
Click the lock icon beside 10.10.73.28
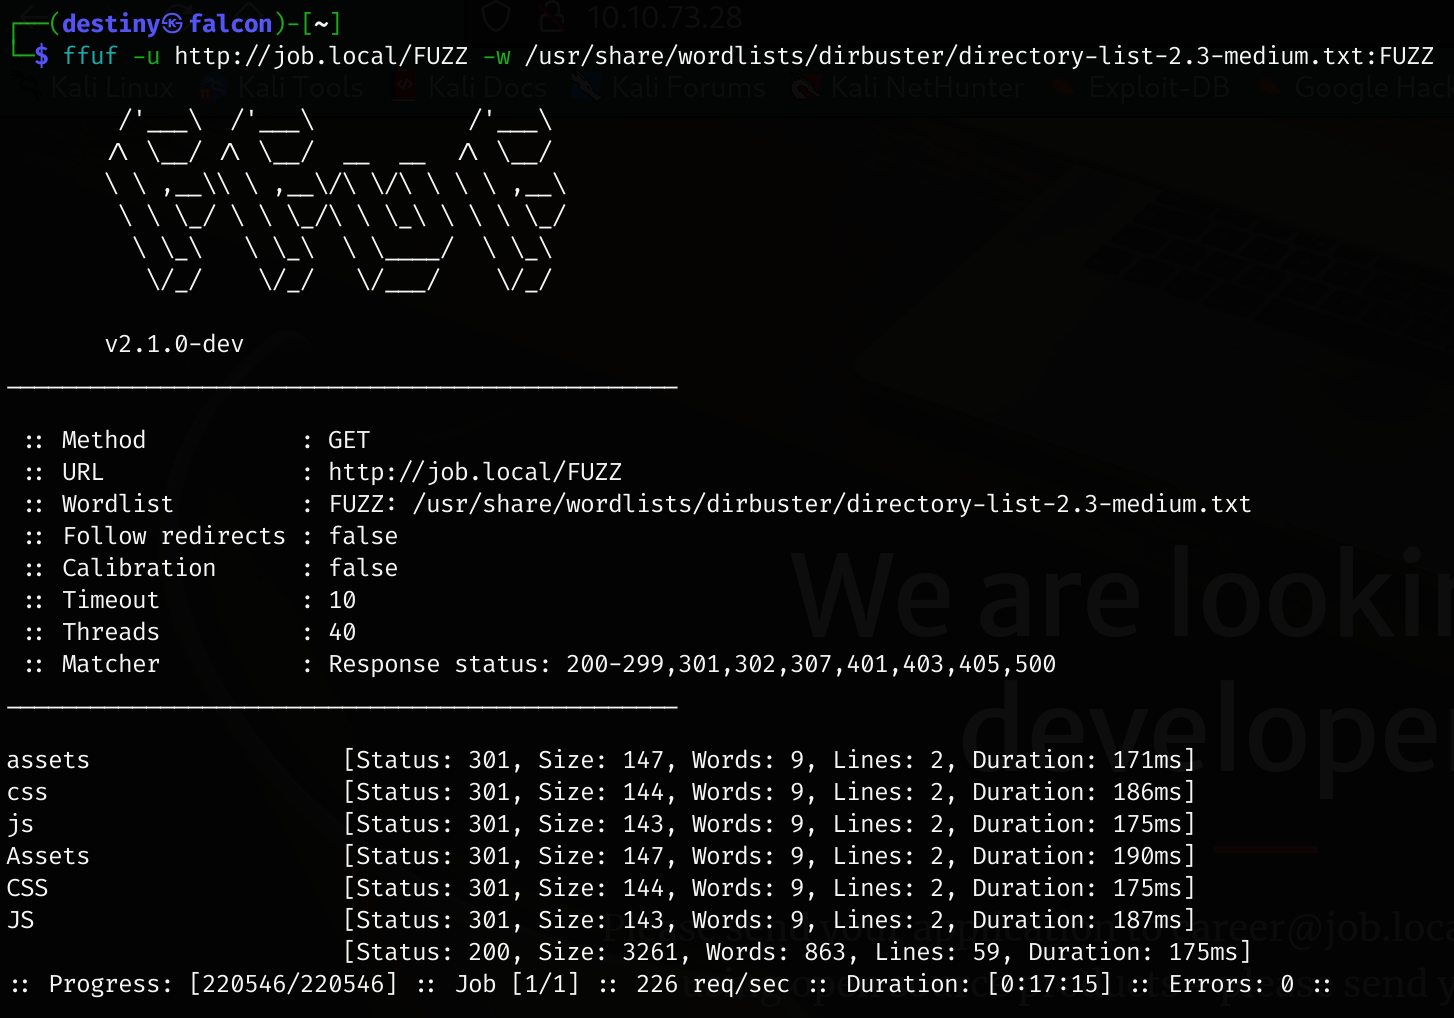point(551,17)
